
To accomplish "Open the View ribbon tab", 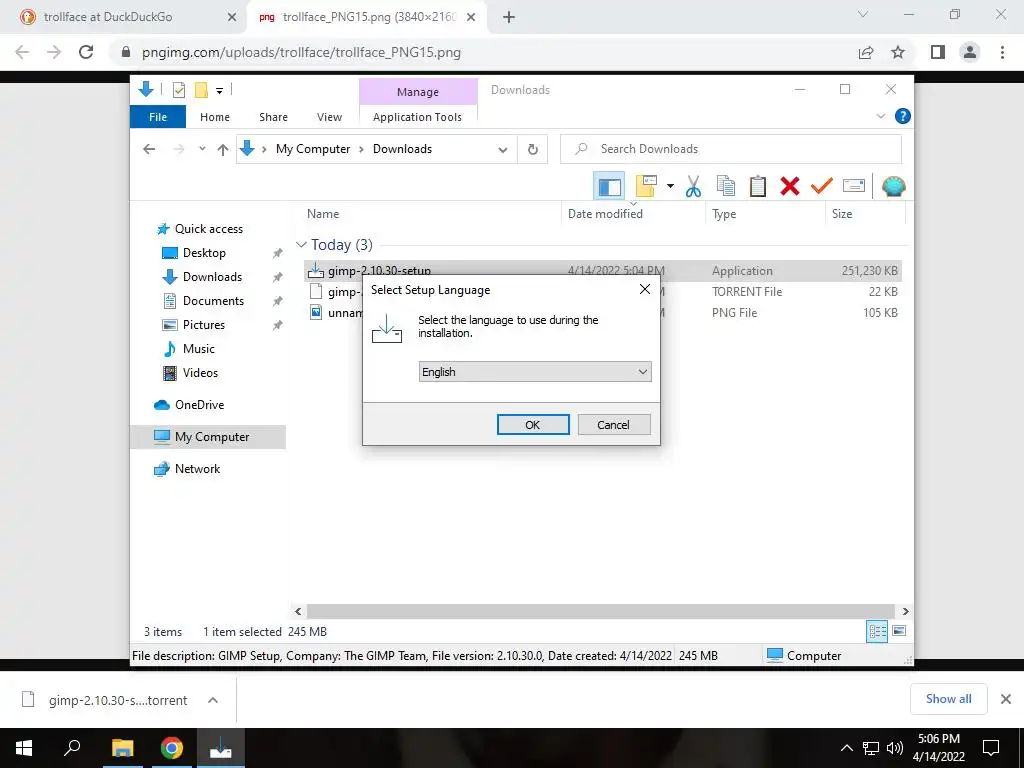I will point(329,117).
